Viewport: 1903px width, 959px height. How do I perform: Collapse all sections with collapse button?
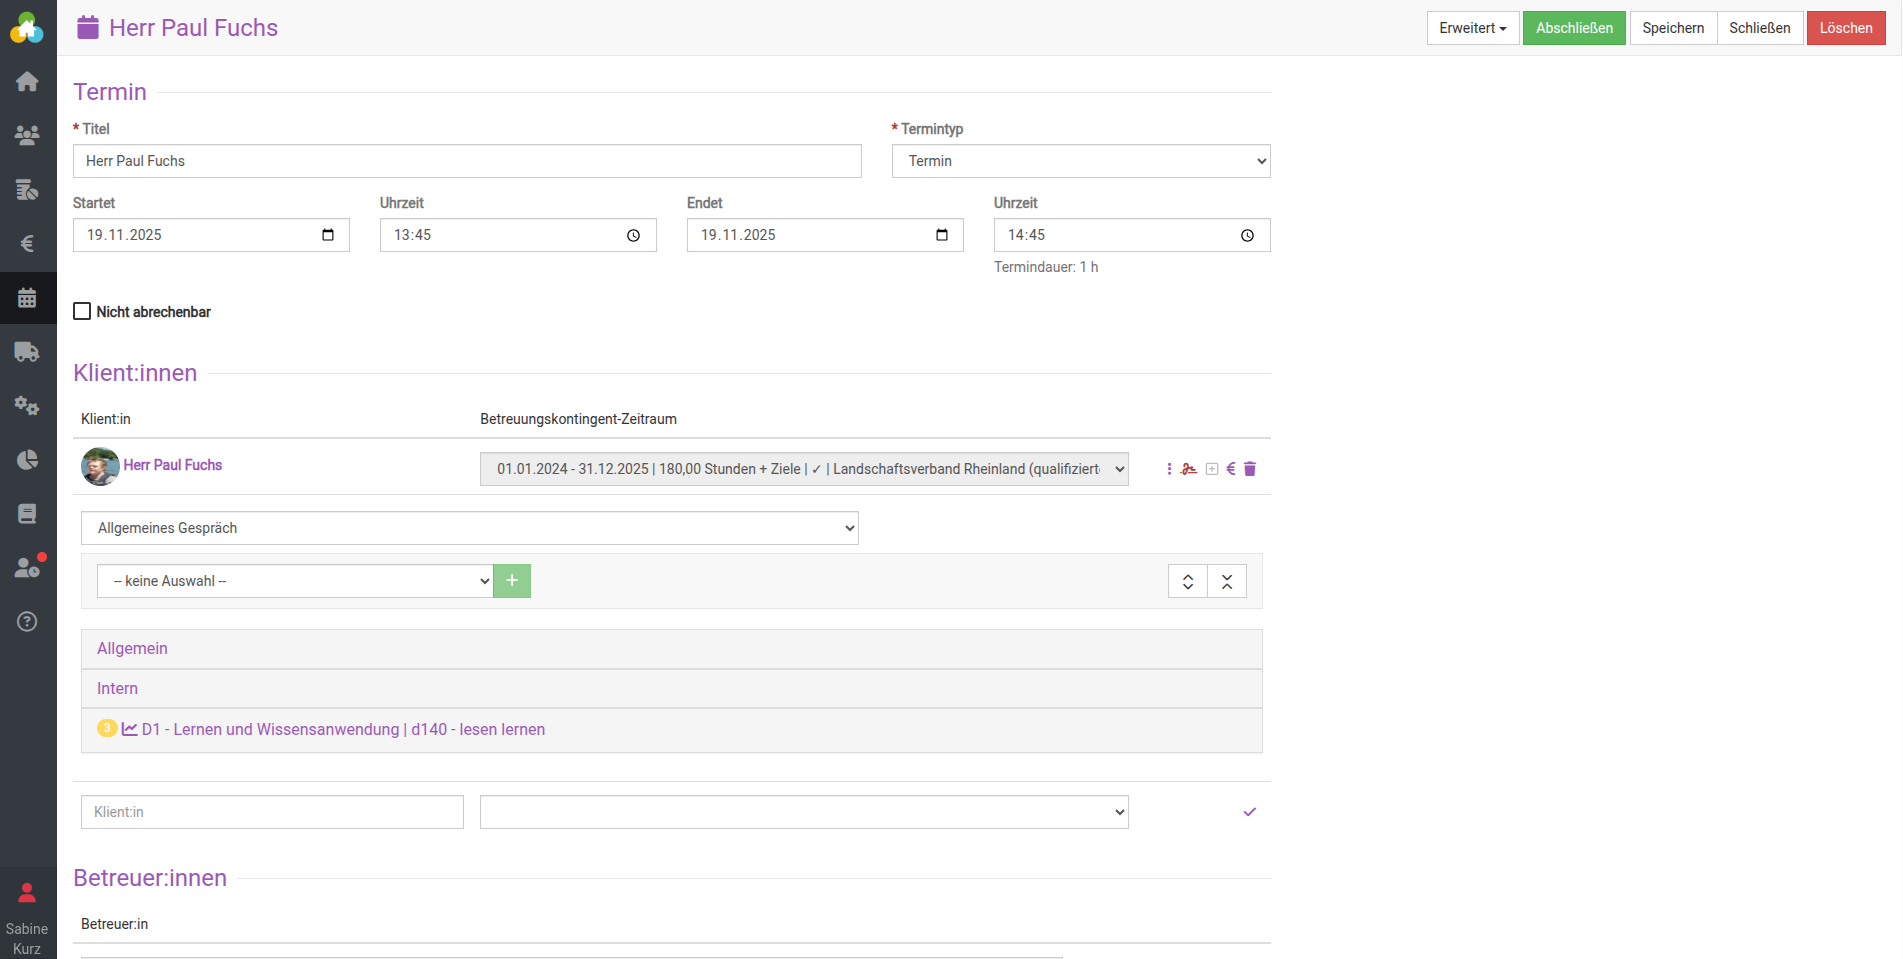(1227, 581)
